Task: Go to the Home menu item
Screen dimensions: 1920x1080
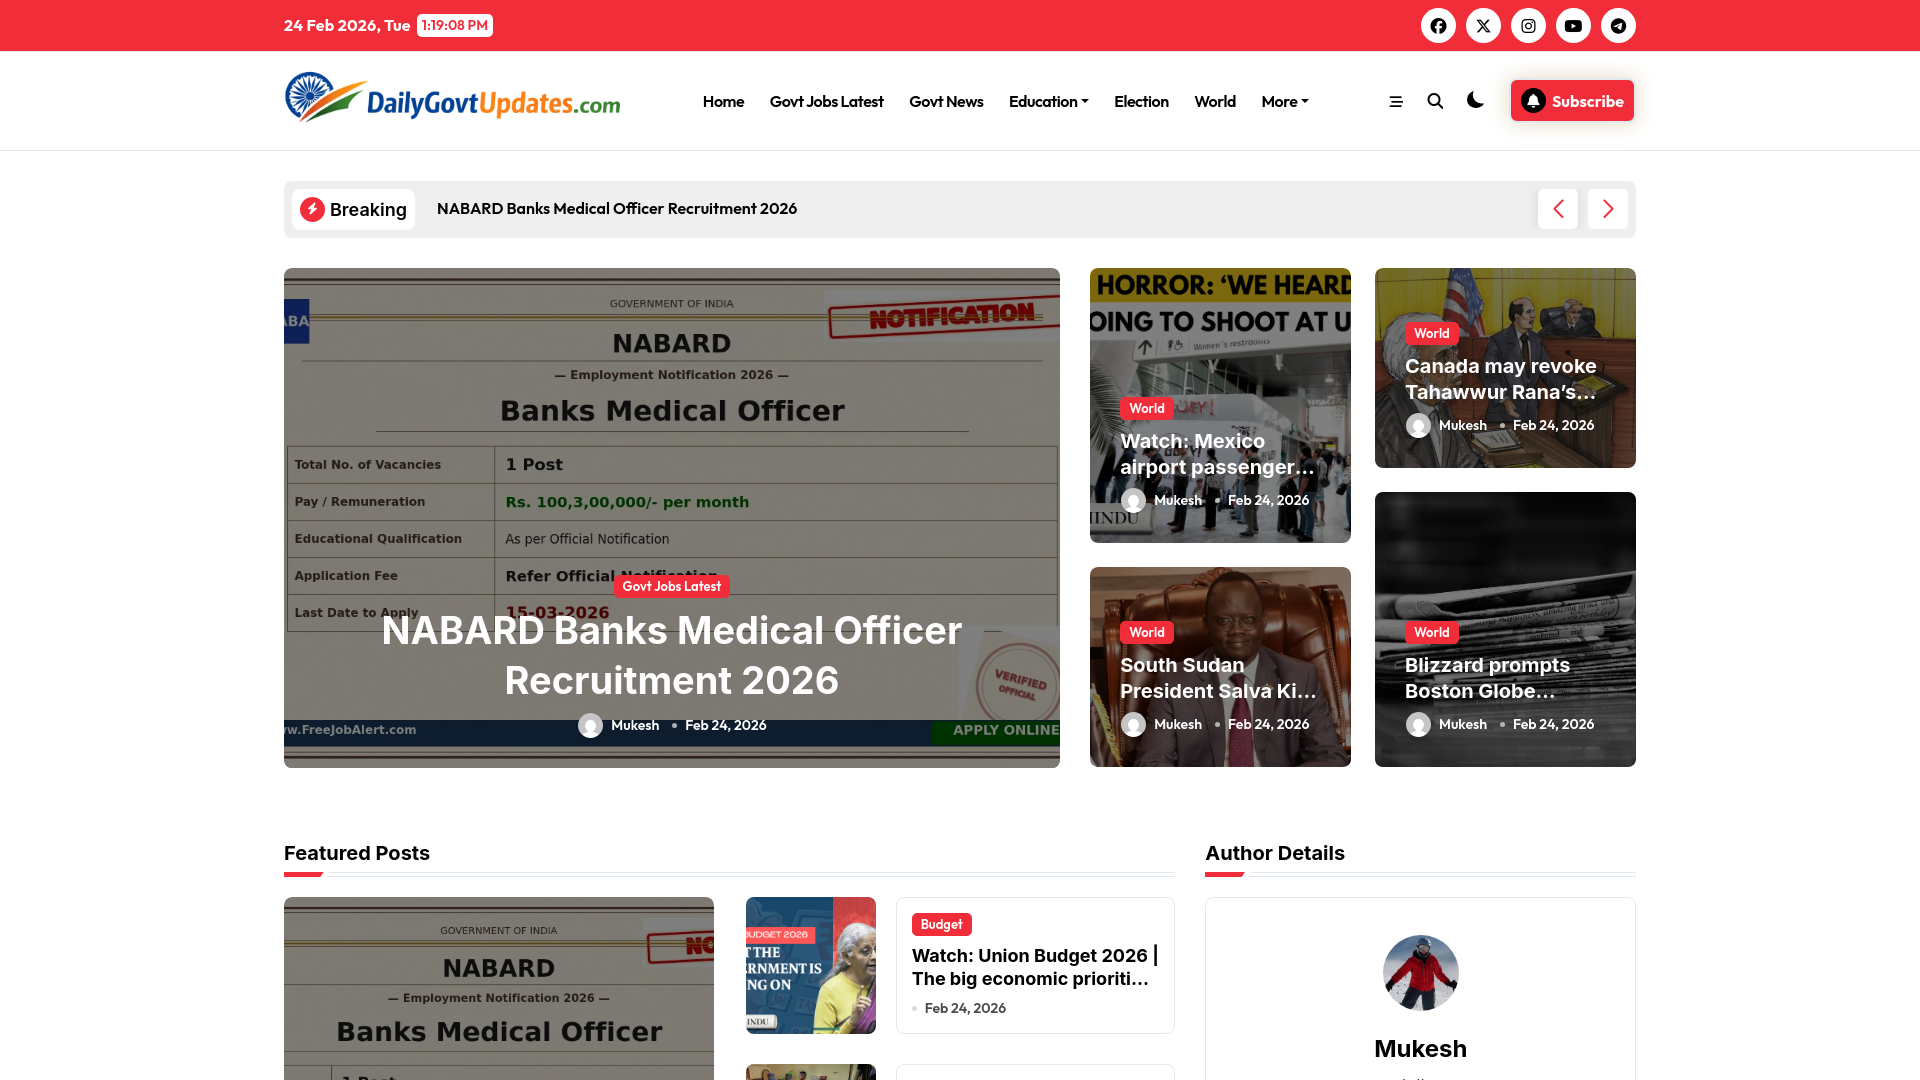Action: 723,101
